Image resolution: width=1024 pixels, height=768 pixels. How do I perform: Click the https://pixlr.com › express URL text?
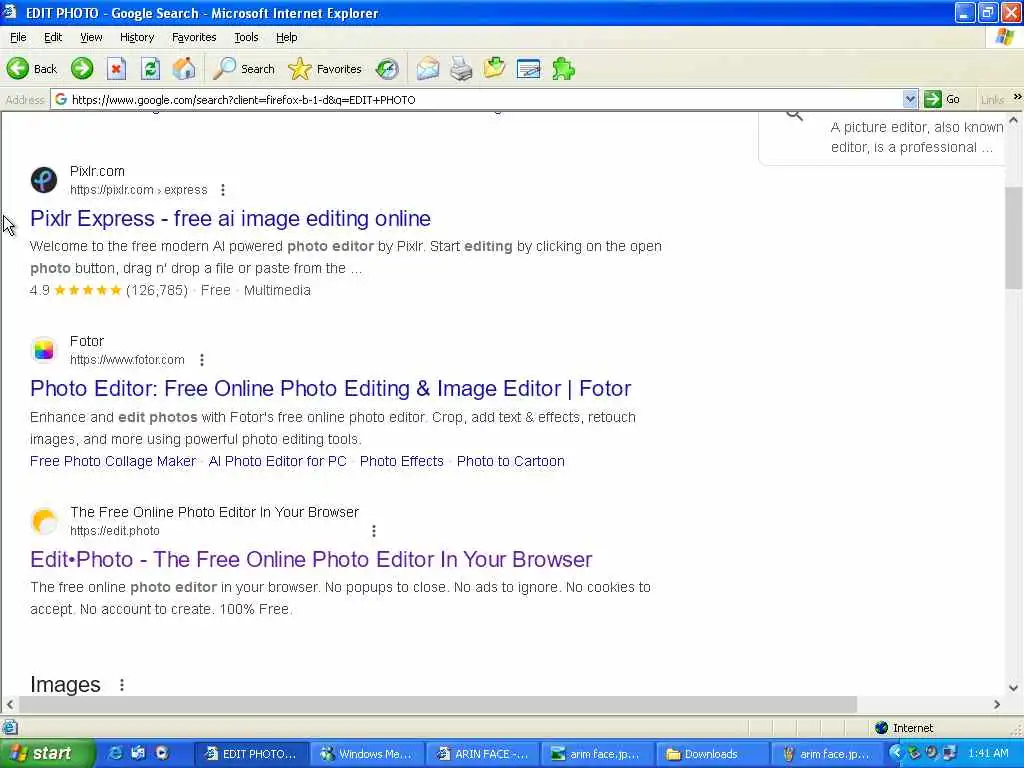click(x=138, y=190)
